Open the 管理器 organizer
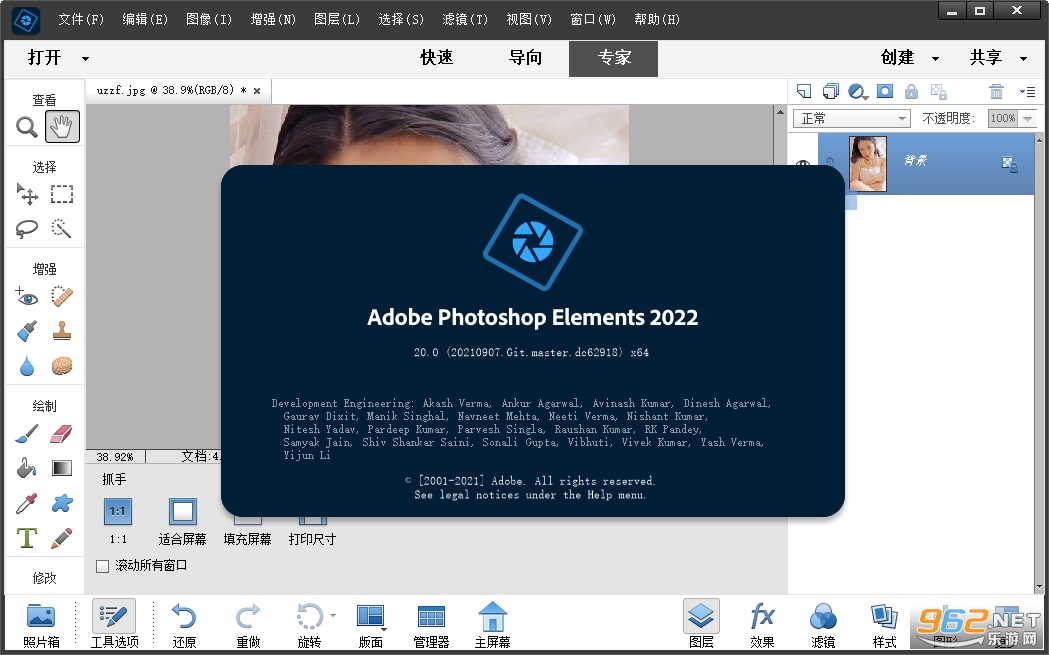Viewport: 1049px width, 655px height. pos(431,624)
